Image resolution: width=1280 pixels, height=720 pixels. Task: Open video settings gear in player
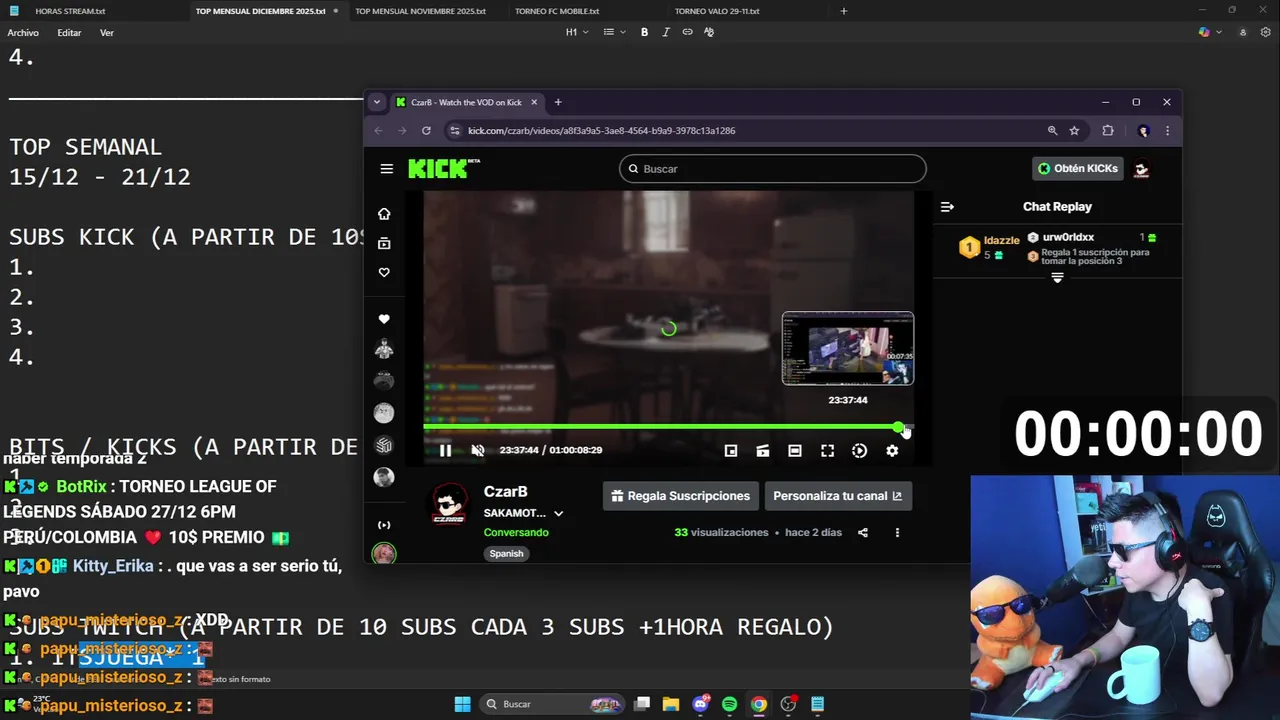892,451
